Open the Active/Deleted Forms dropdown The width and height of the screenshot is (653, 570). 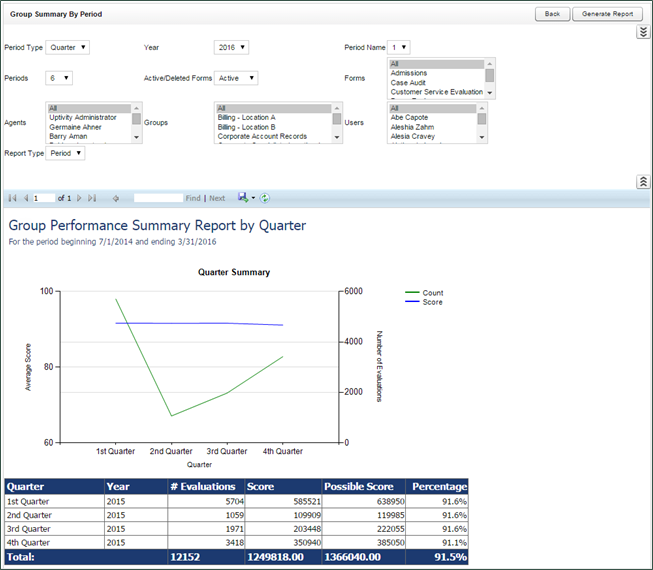coord(236,78)
